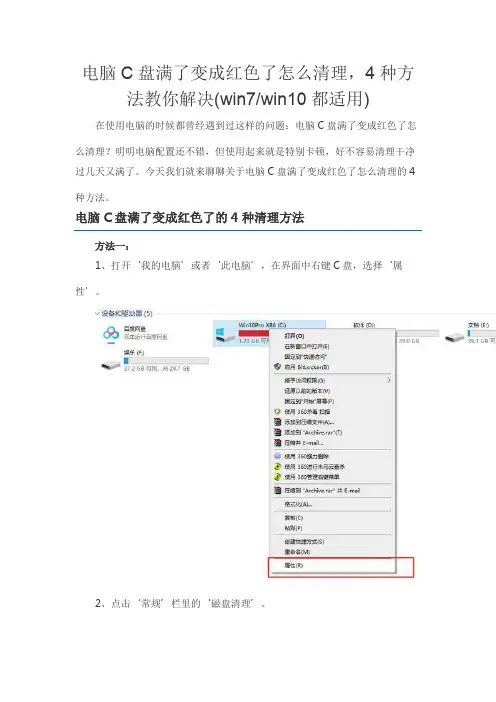Choose 'Pin to Quick access' menu entry
496x702 pixels.
332,356
